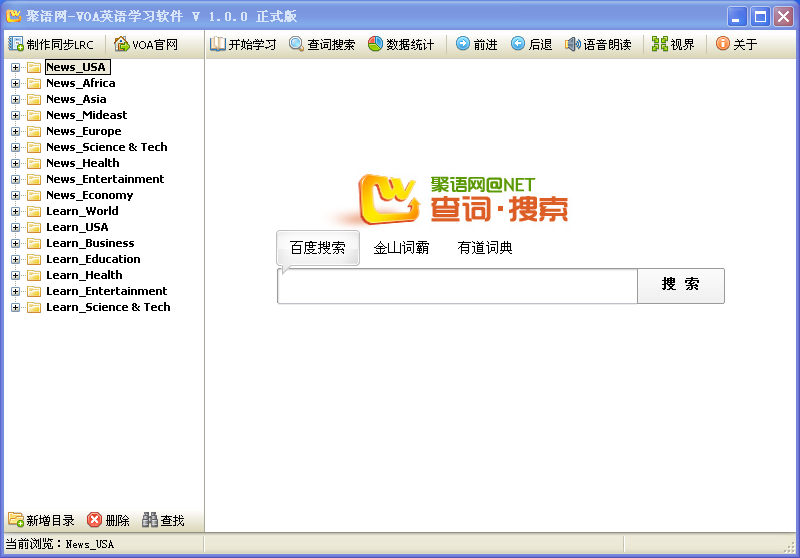Click status bar text 当前浏览：News_USA
The height and width of the screenshot is (558, 800).
click(x=60, y=544)
